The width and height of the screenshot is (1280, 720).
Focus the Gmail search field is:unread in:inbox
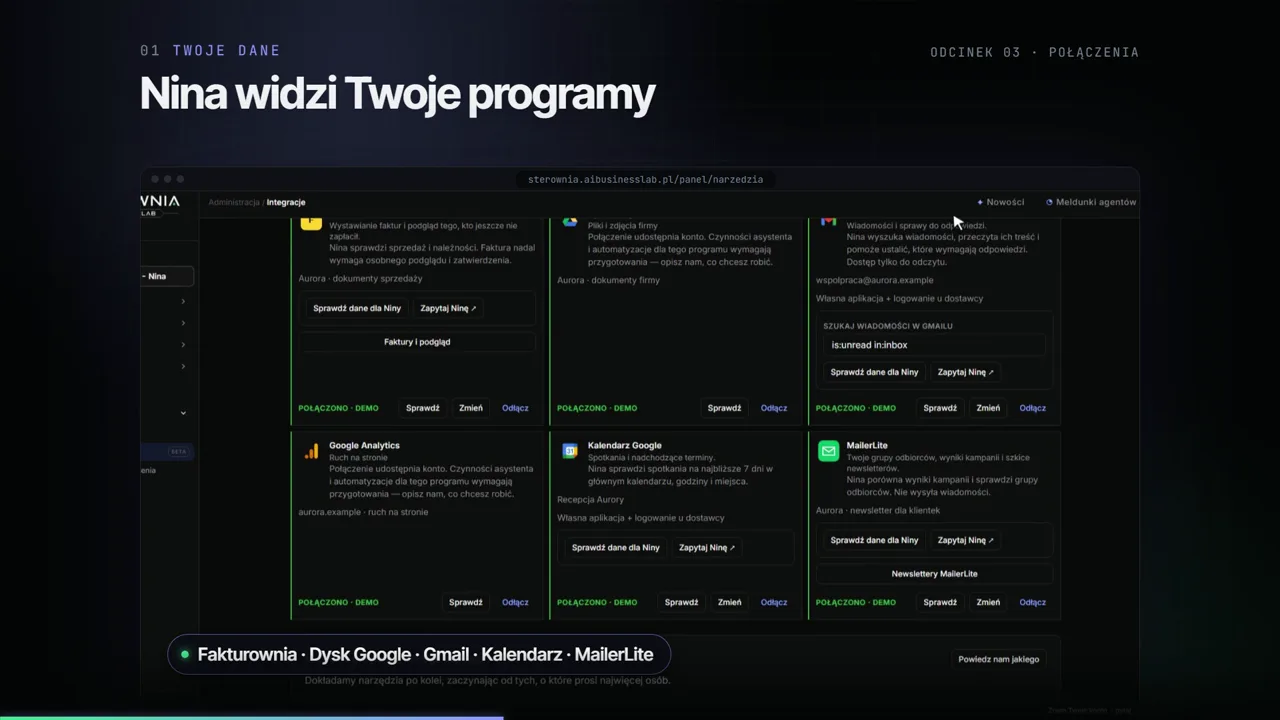click(x=935, y=345)
